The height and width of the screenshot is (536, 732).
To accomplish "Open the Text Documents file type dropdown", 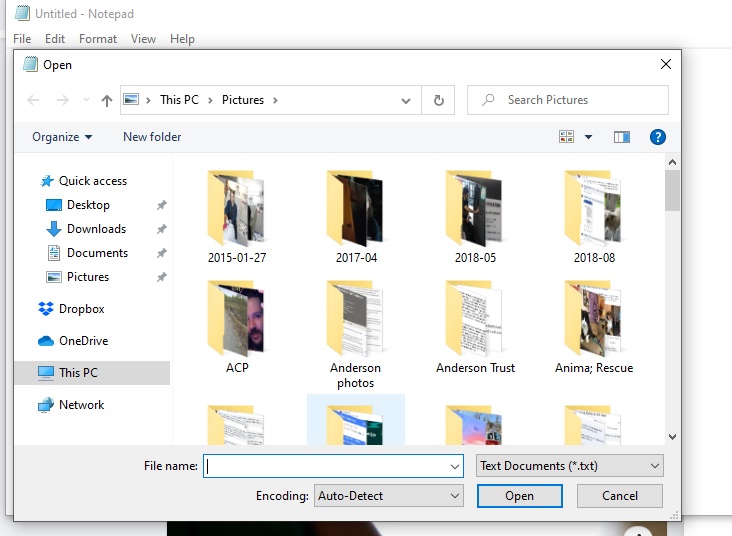I will pos(570,466).
